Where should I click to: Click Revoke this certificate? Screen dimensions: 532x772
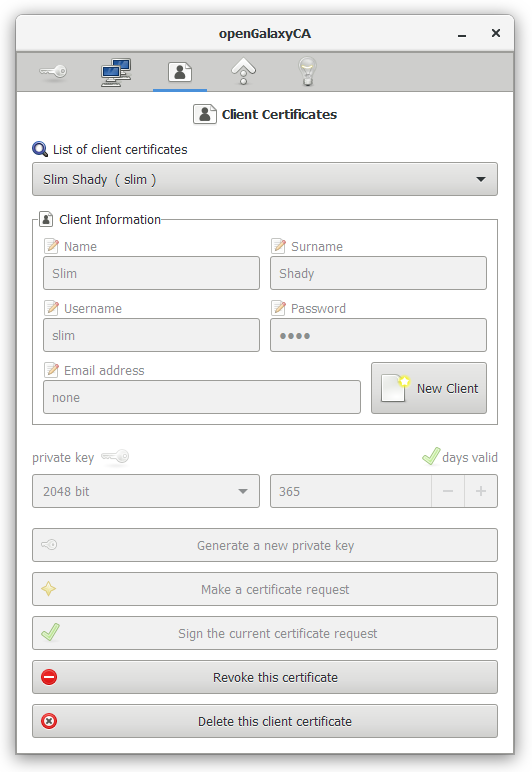265,677
